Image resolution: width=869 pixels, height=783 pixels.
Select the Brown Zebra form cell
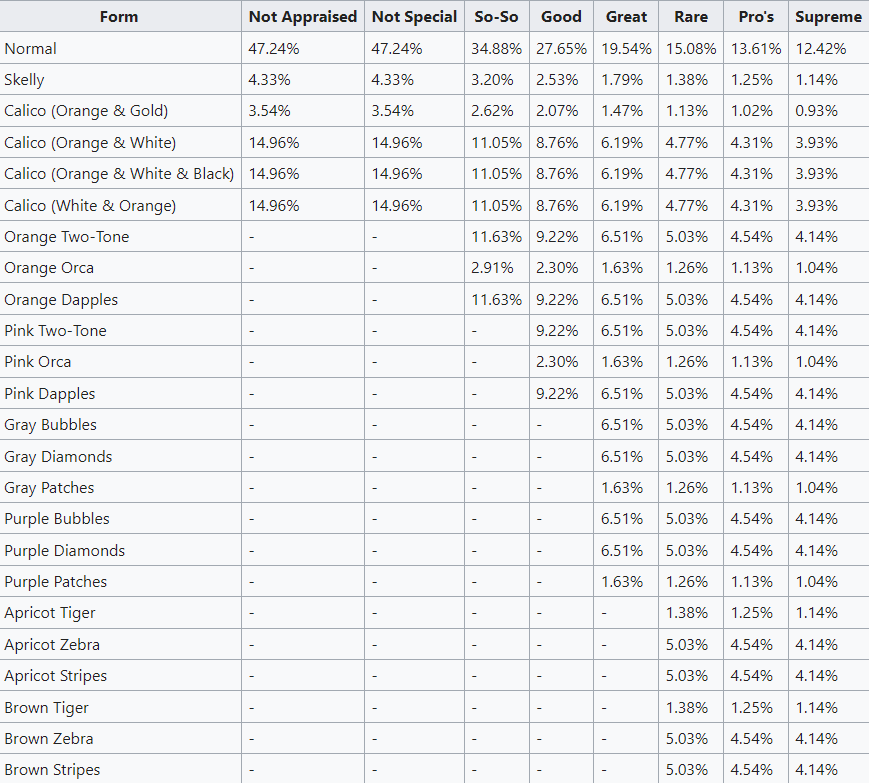49,739
